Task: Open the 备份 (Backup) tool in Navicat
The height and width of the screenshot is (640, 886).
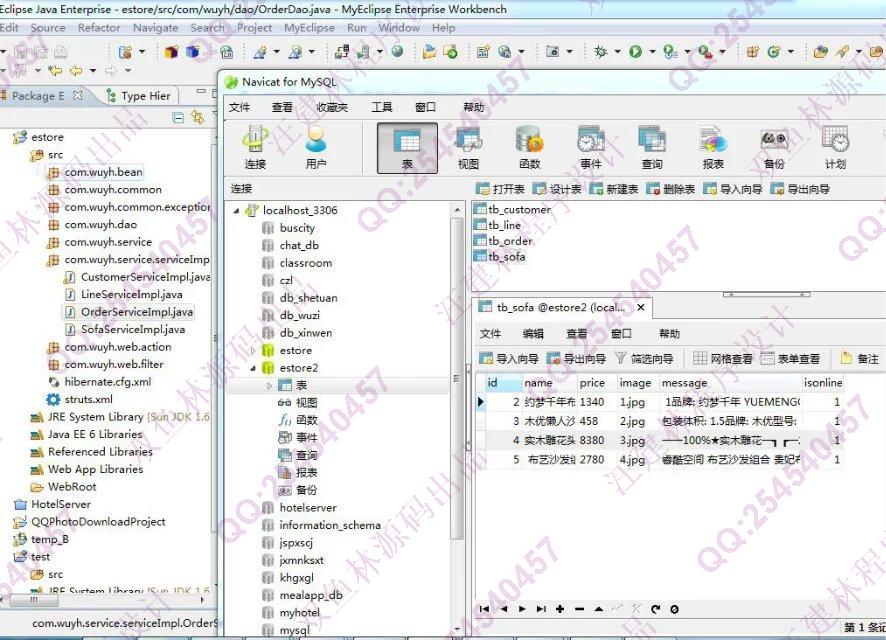Action: 774,147
